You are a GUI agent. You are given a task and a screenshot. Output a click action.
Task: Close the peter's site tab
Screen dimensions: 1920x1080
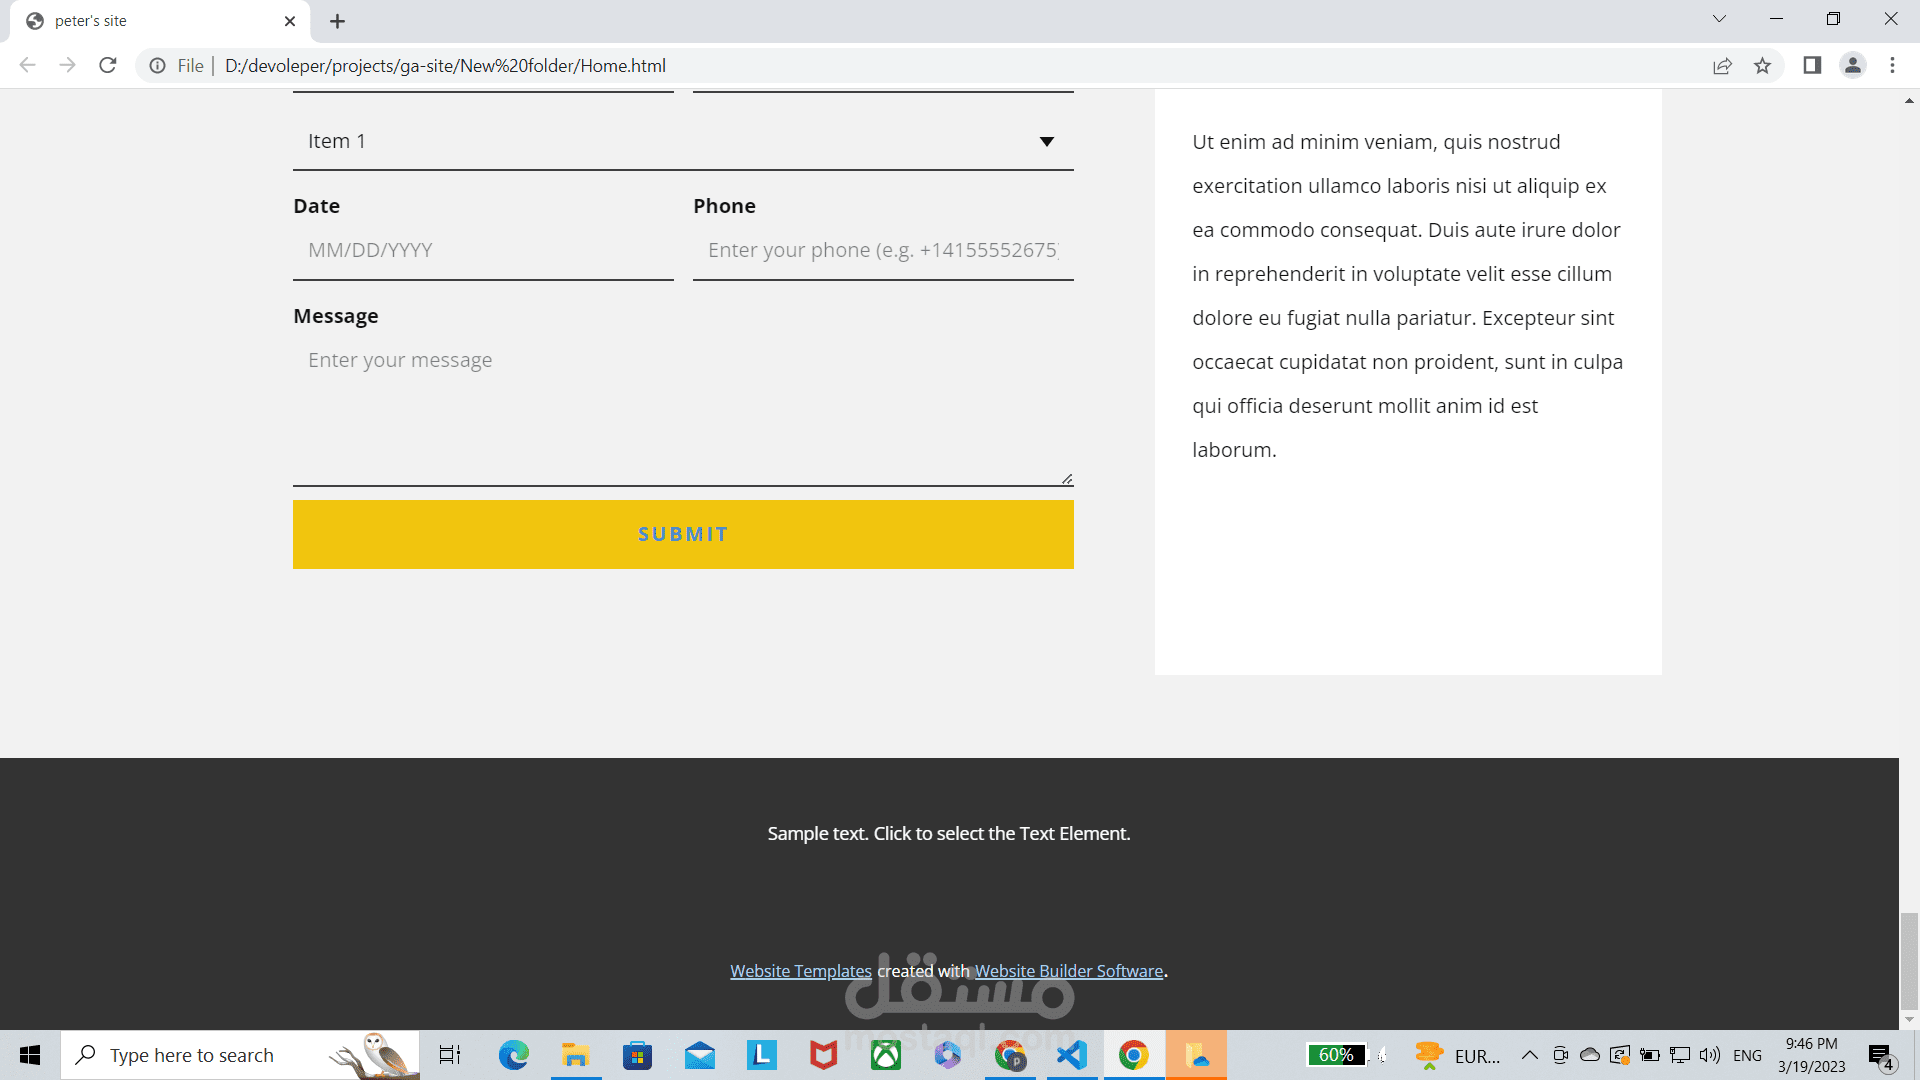pyautogui.click(x=290, y=21)
